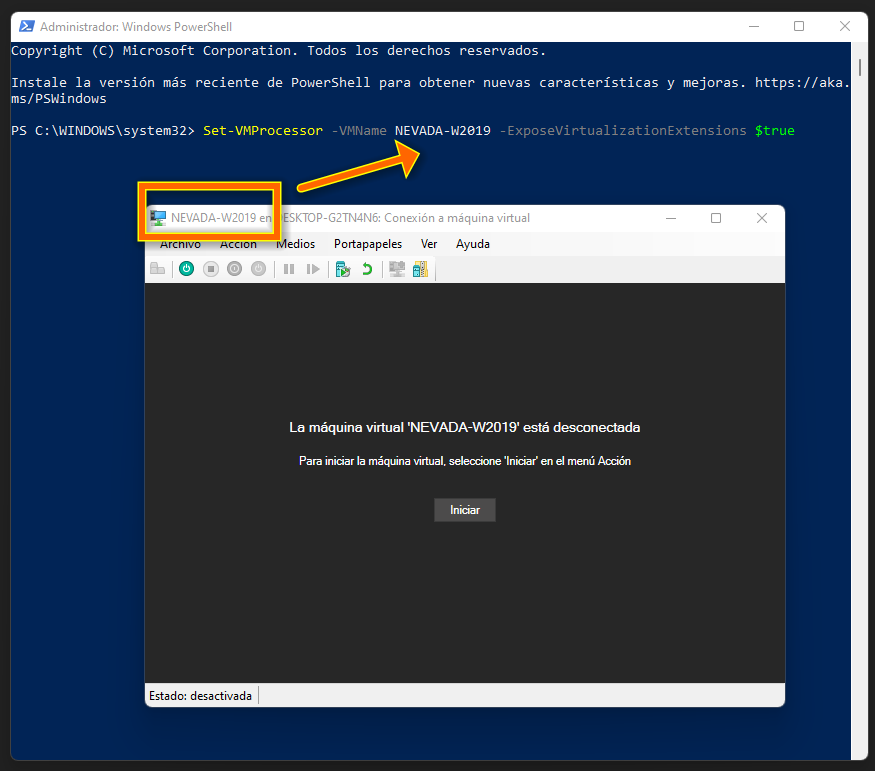Viewport: 875px width, 771px height.
Task: Click the $true value in the command
Action: [x=775, y=131]
